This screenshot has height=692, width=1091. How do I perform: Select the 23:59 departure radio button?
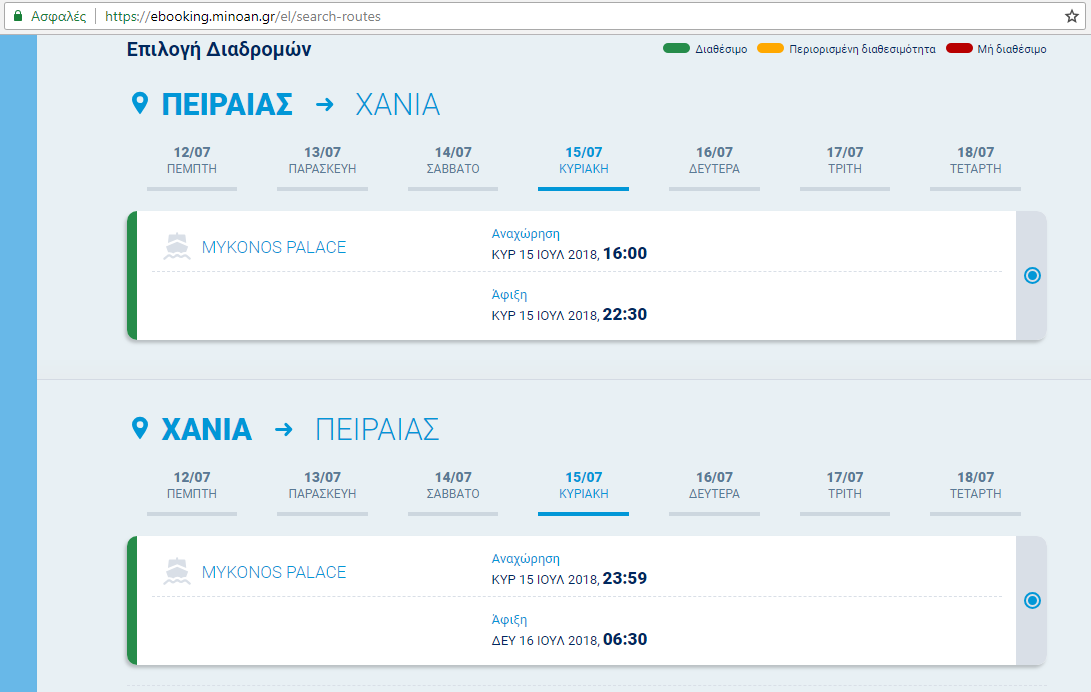tap(1033, 600)
